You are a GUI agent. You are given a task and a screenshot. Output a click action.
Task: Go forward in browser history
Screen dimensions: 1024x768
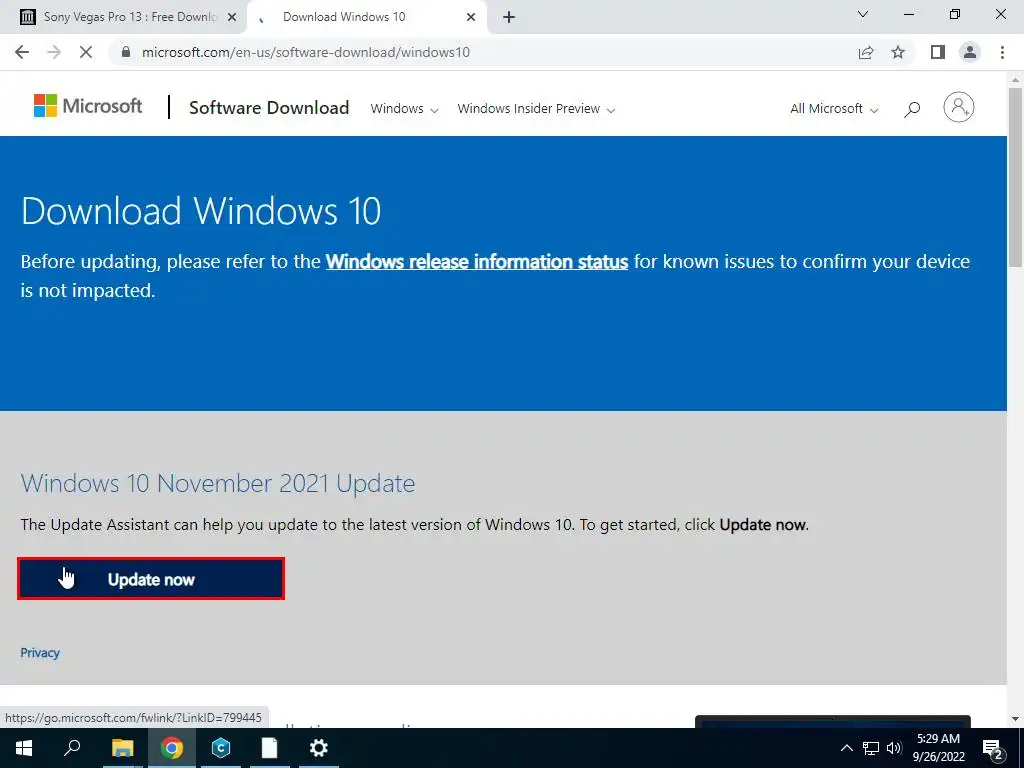pyautogui.click(x=54, y=52)
